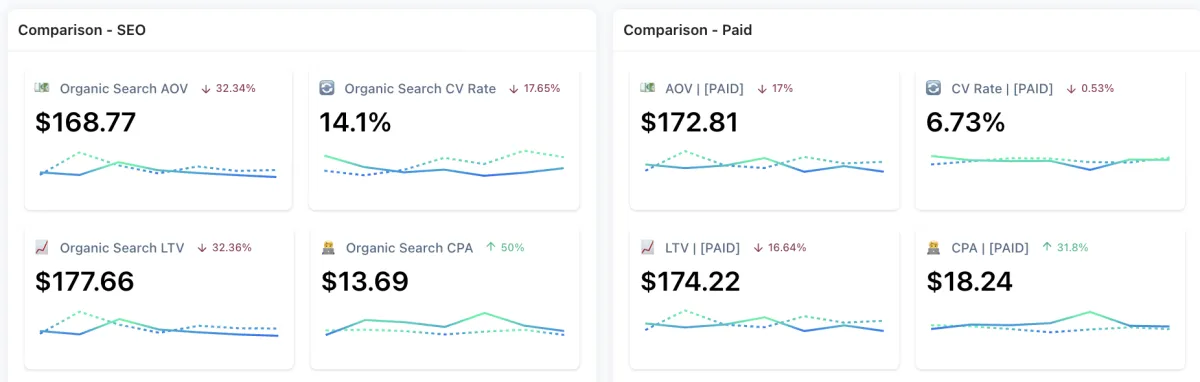Click the $172.81 paid AOV sparkline chart
This screenshot has width=1200, height=382.
(765, 163)
